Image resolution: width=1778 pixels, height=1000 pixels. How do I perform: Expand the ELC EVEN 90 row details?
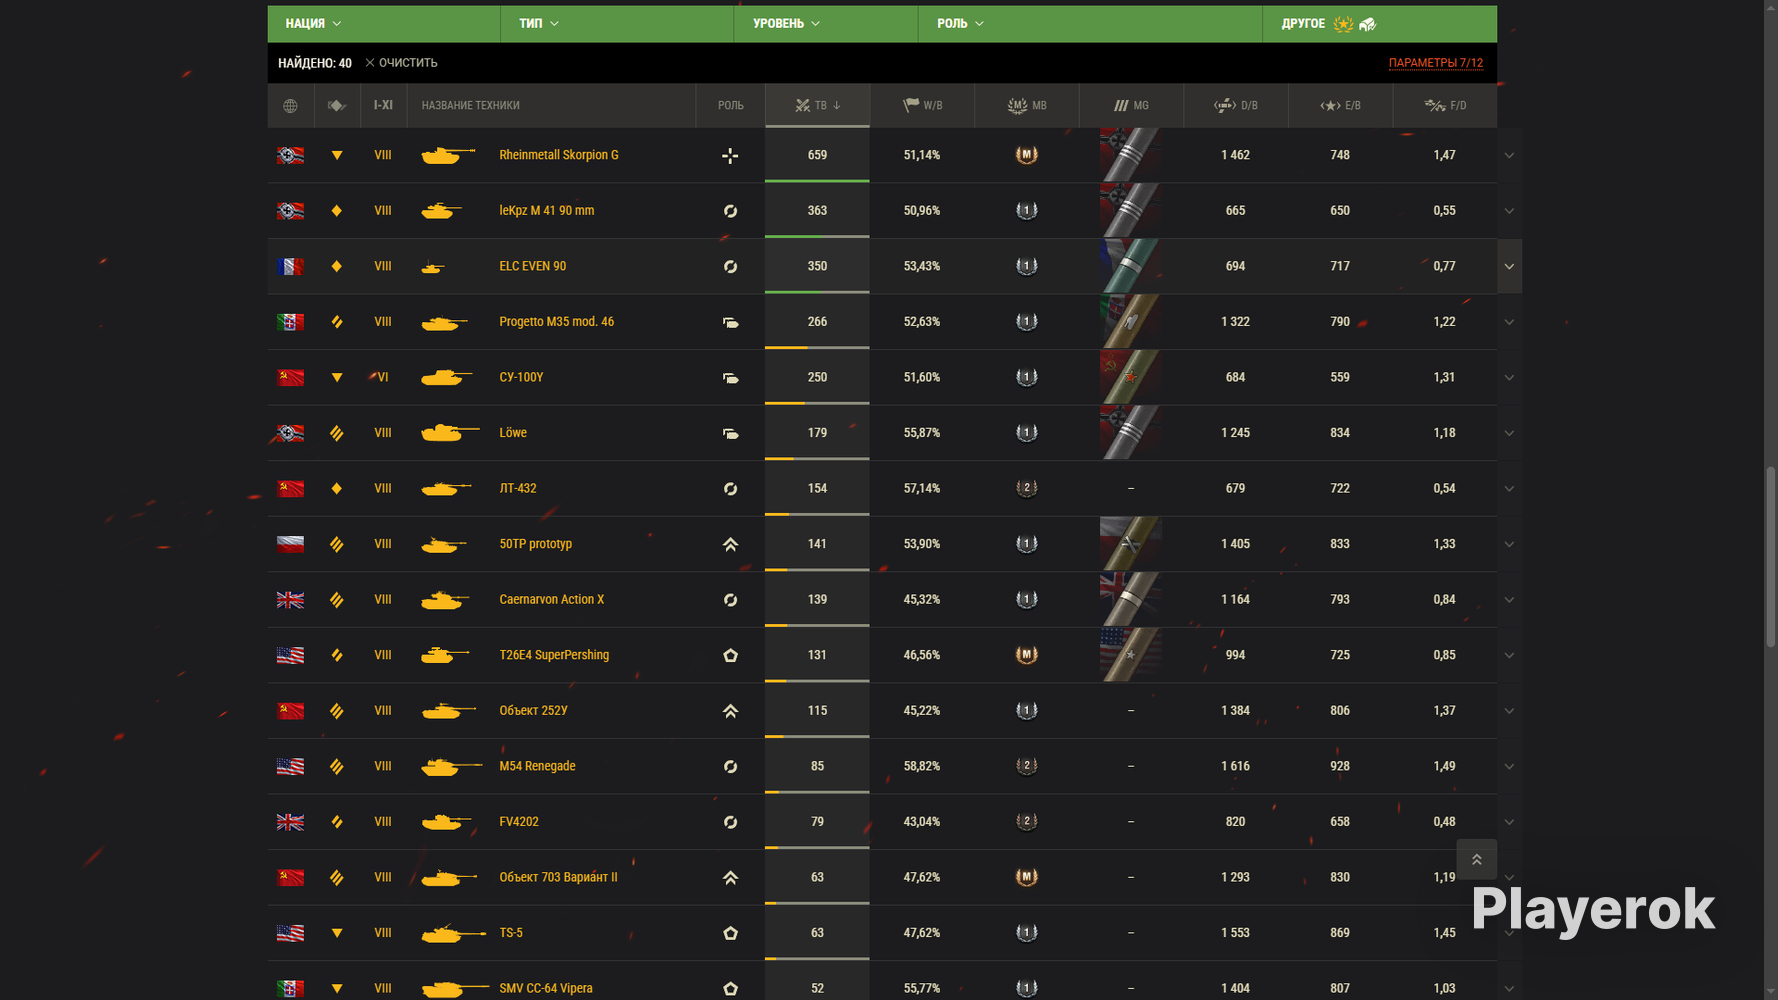pyautogui.click(x=1509, y=266)
